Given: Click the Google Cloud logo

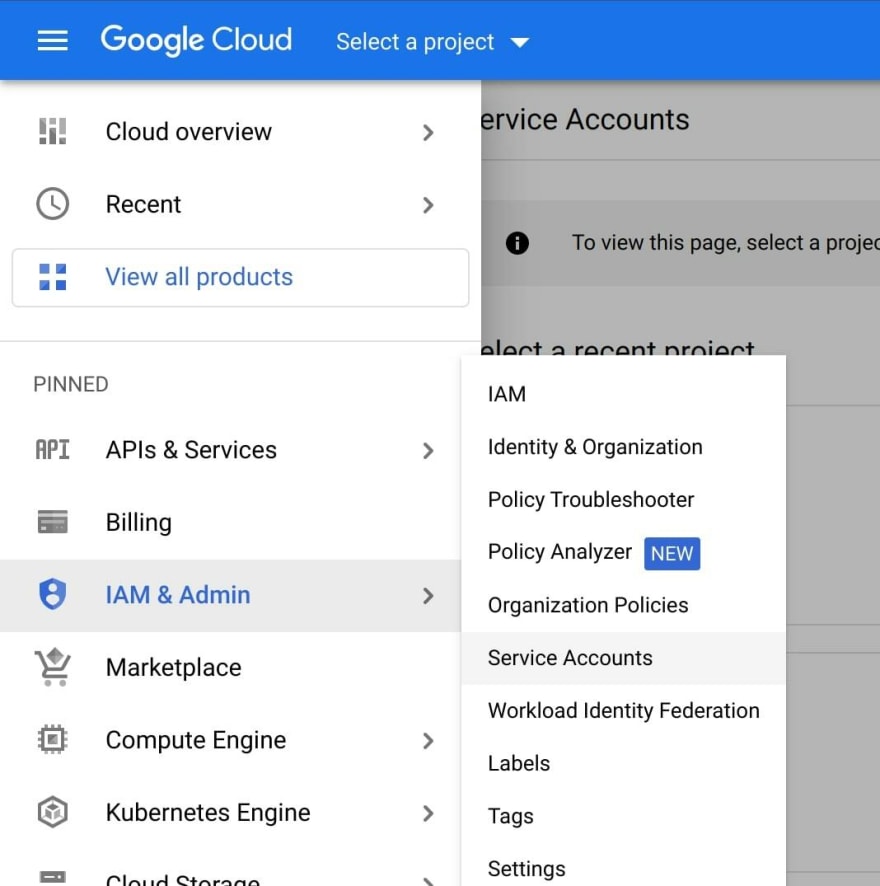Looking at the screenshot, I should tap(196, 40).
